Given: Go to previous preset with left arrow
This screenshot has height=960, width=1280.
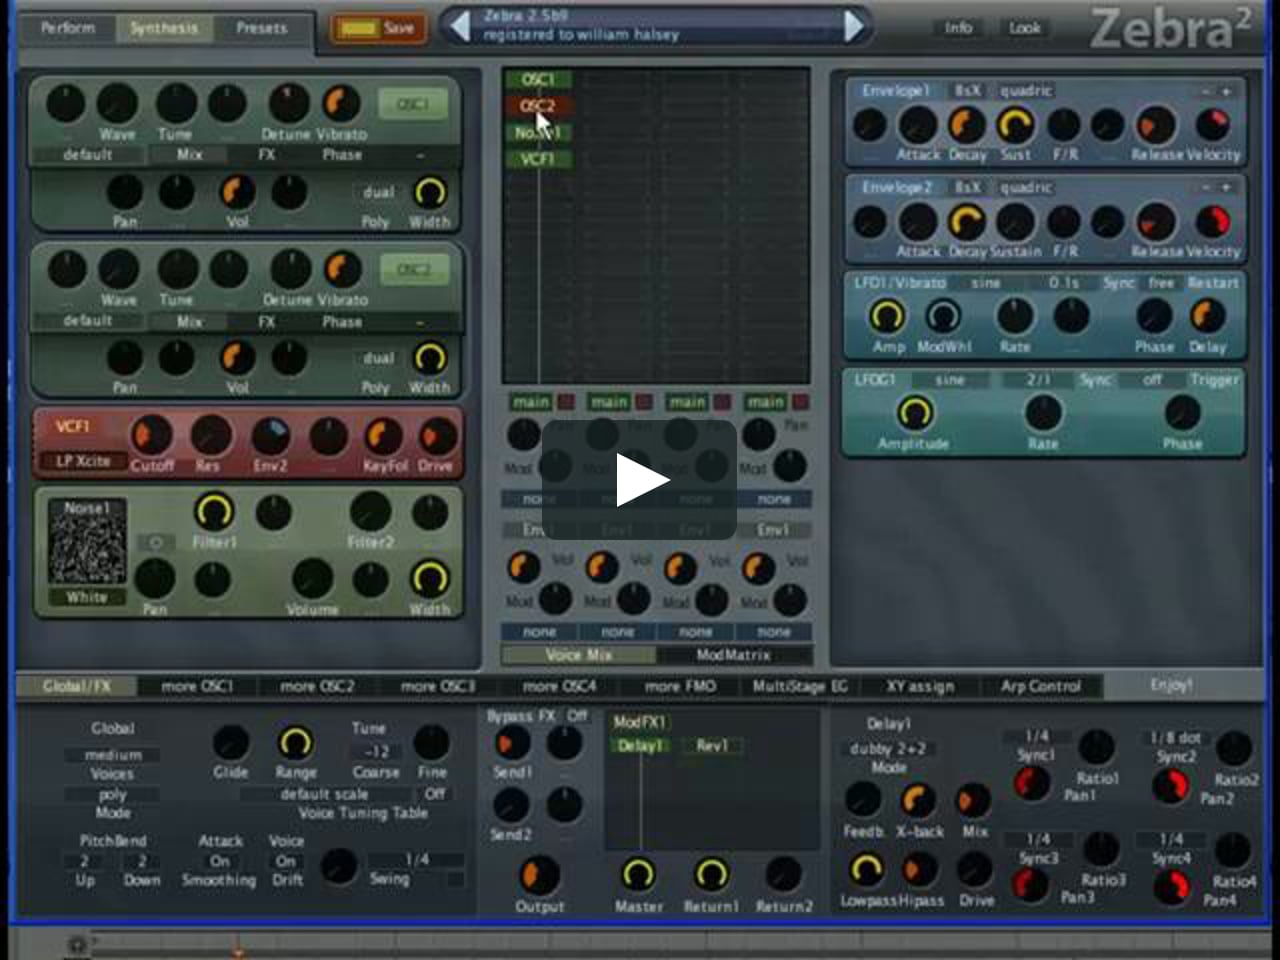Looking at the screenshot, I should pyautogui.click(x=458, y=27).
